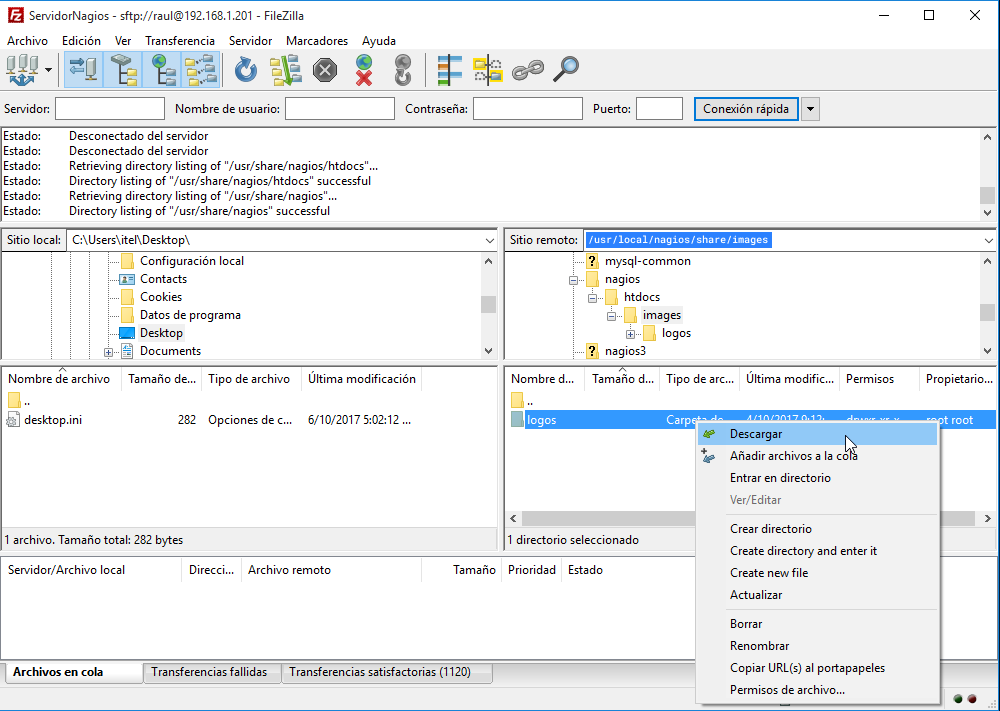Toggle the local directory tree view
1000x711 pixels.
pos(121,70)
